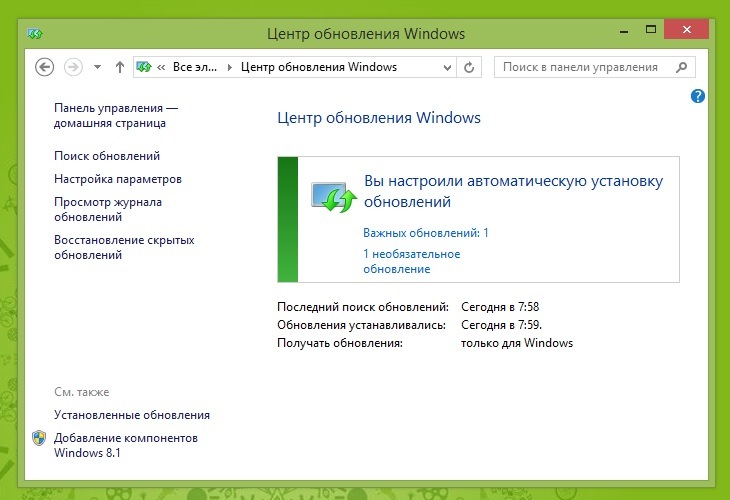Click the window system icon in title bar

pyautogui.click(x=34, y=34)
